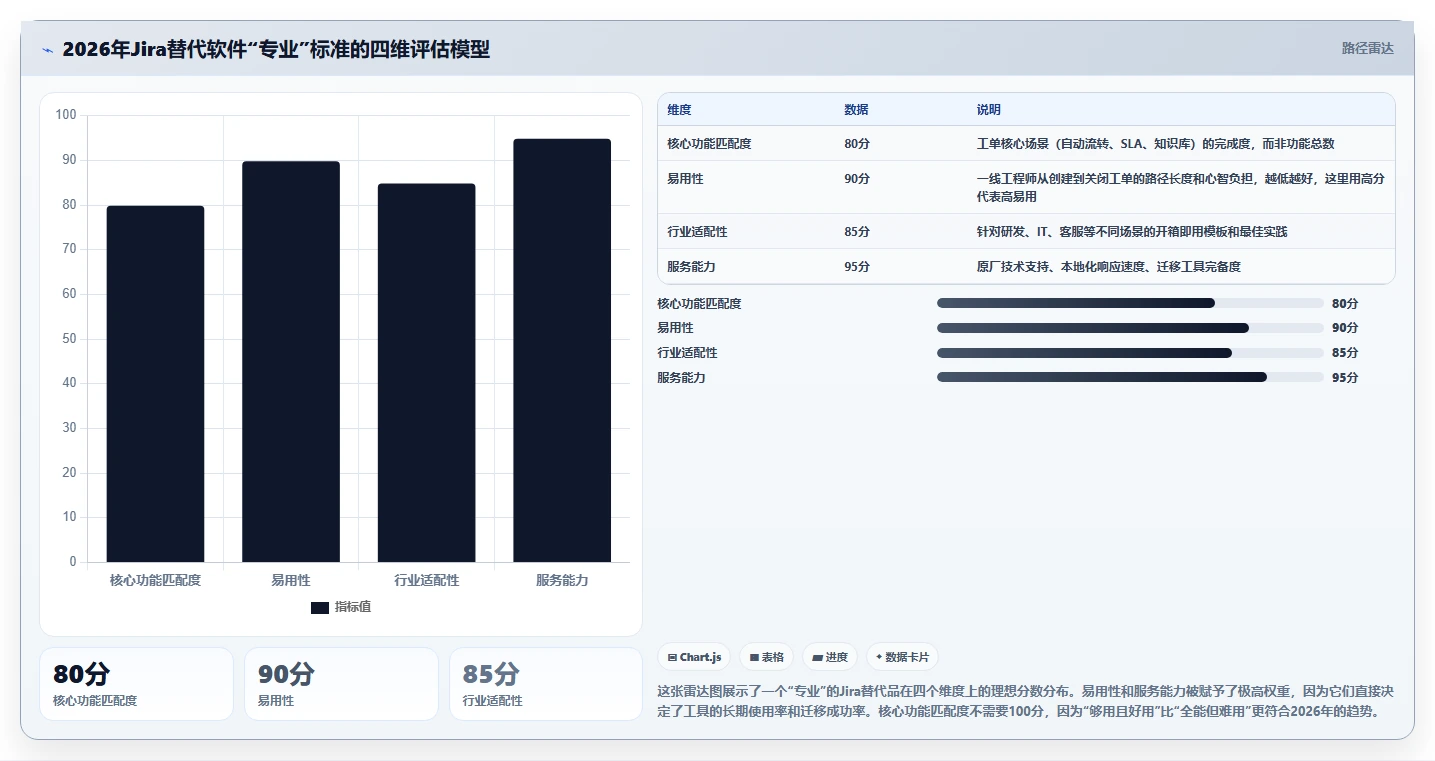The width and height of the screenshot is (1435, 761).
Task: Click the 维度 column header
Action: (x=746, y=110)
